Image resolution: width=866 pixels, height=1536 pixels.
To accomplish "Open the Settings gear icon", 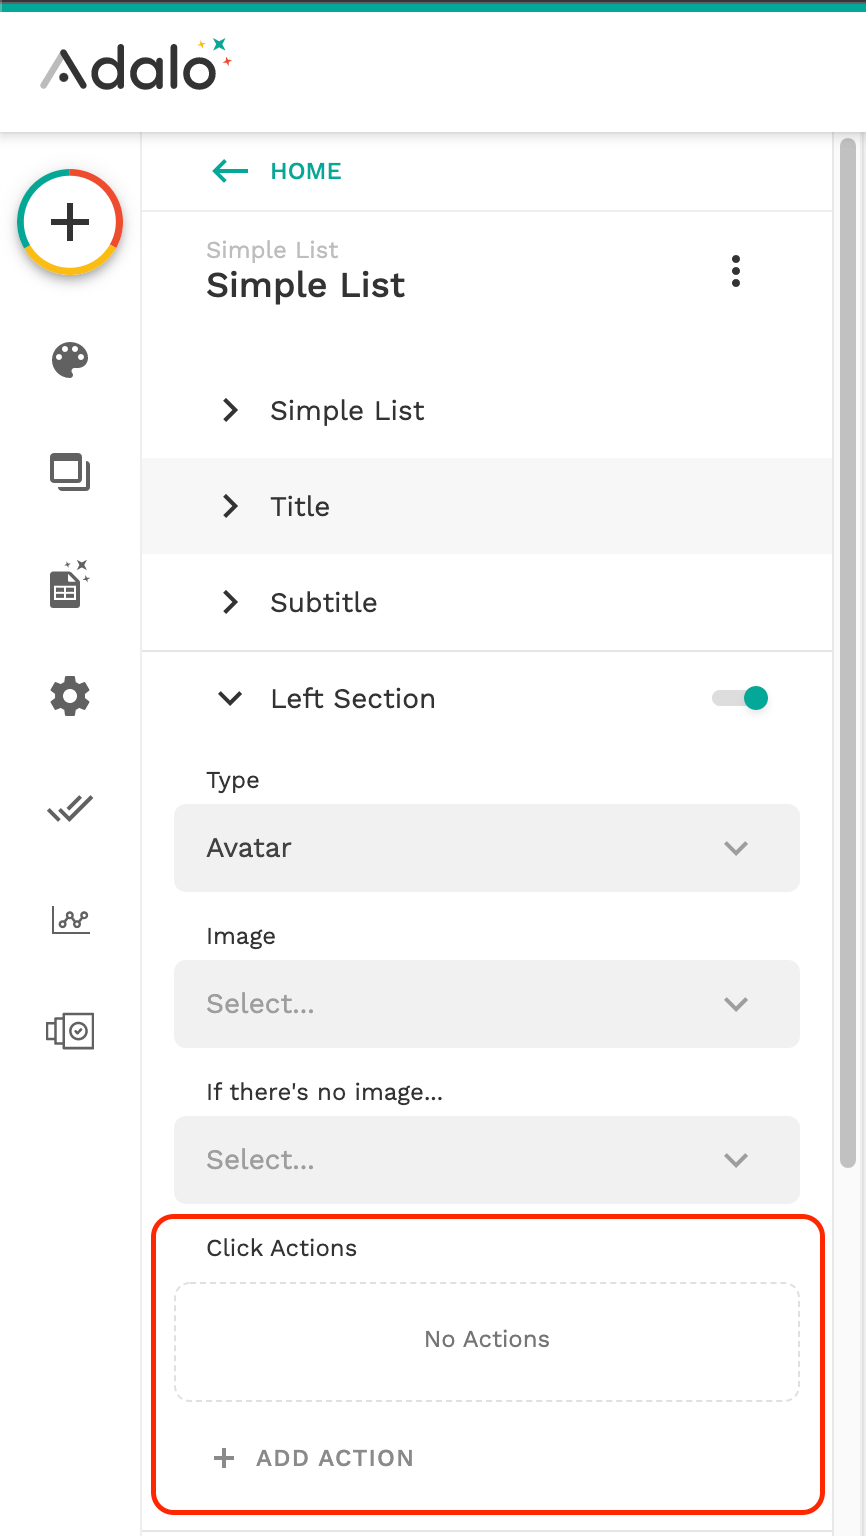I will (x=70, y=696).
